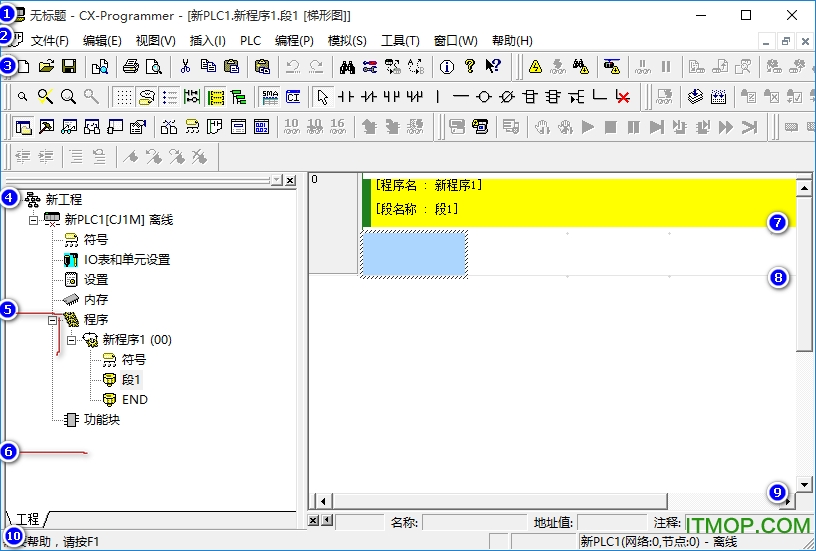Toggle the watch window button
The image size is (816, 551).
[69, 127]
